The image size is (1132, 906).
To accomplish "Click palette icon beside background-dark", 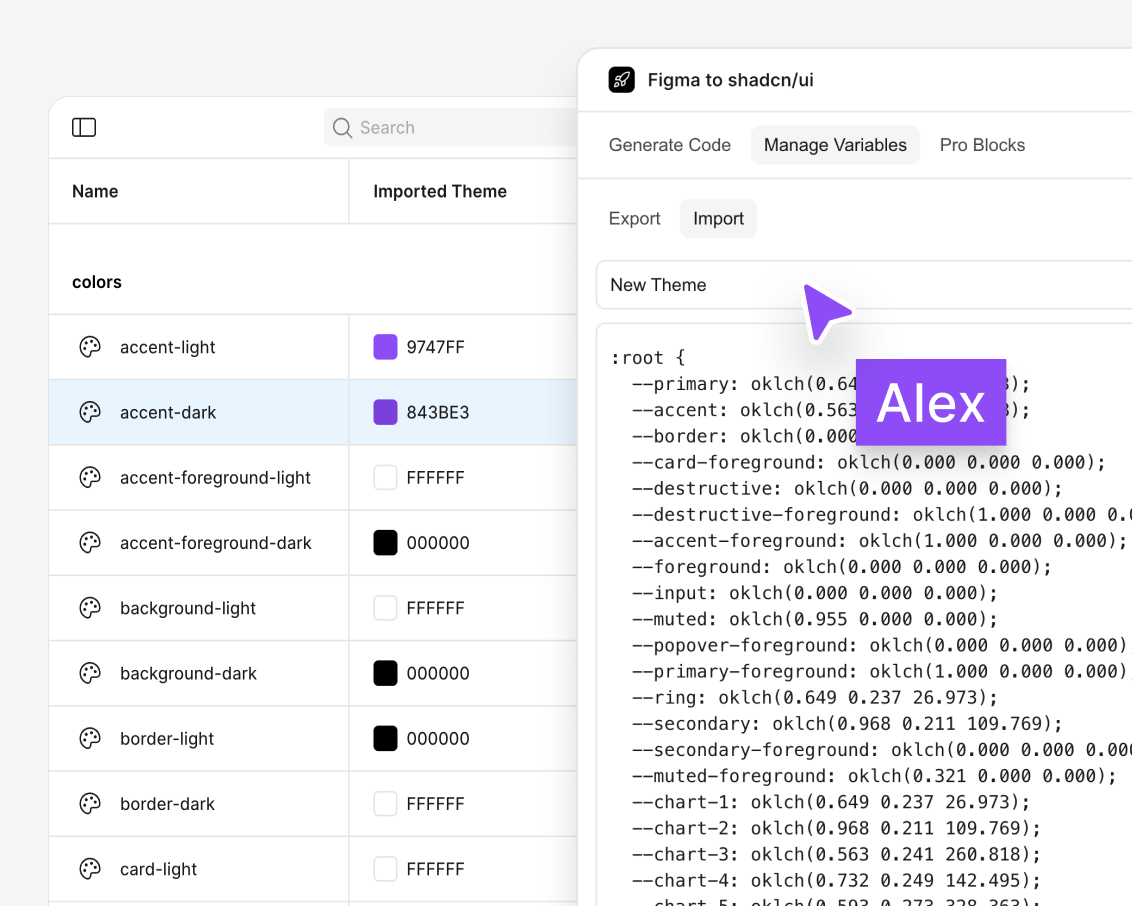I will [90, 674].
